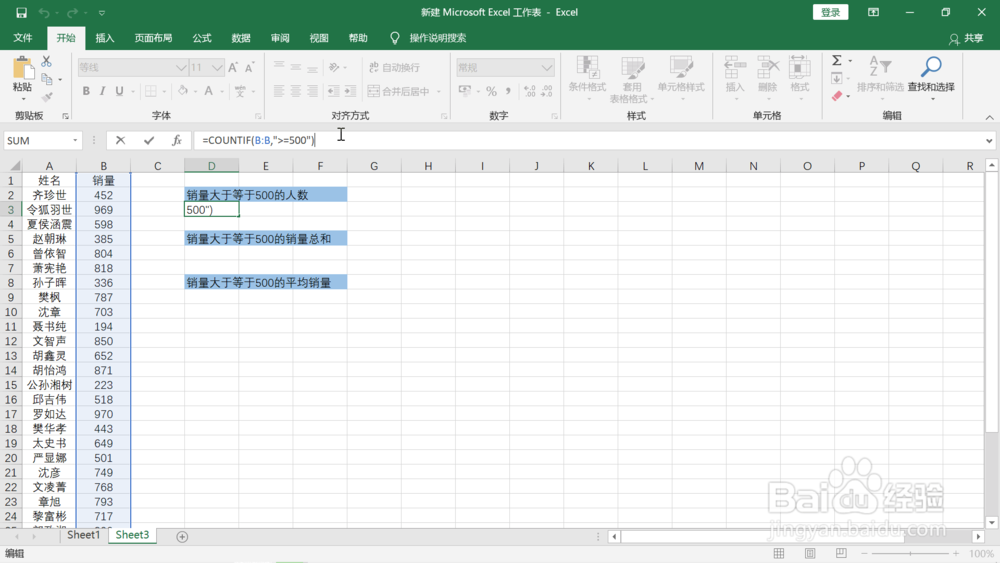This screenshot has width=1000, height=563.
Task: Open the font name dropdown
Action: point(180,68)
